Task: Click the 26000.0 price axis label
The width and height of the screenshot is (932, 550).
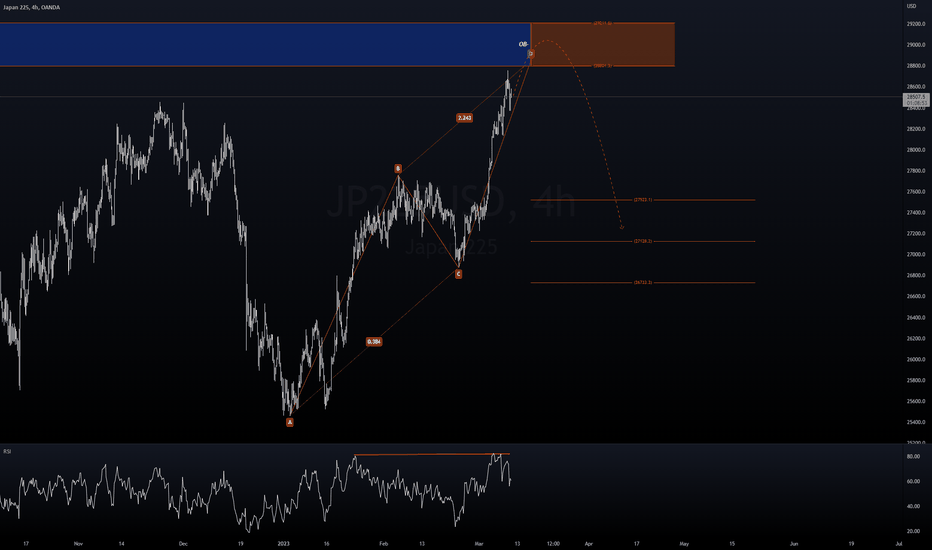Action: tap(916, 360)
